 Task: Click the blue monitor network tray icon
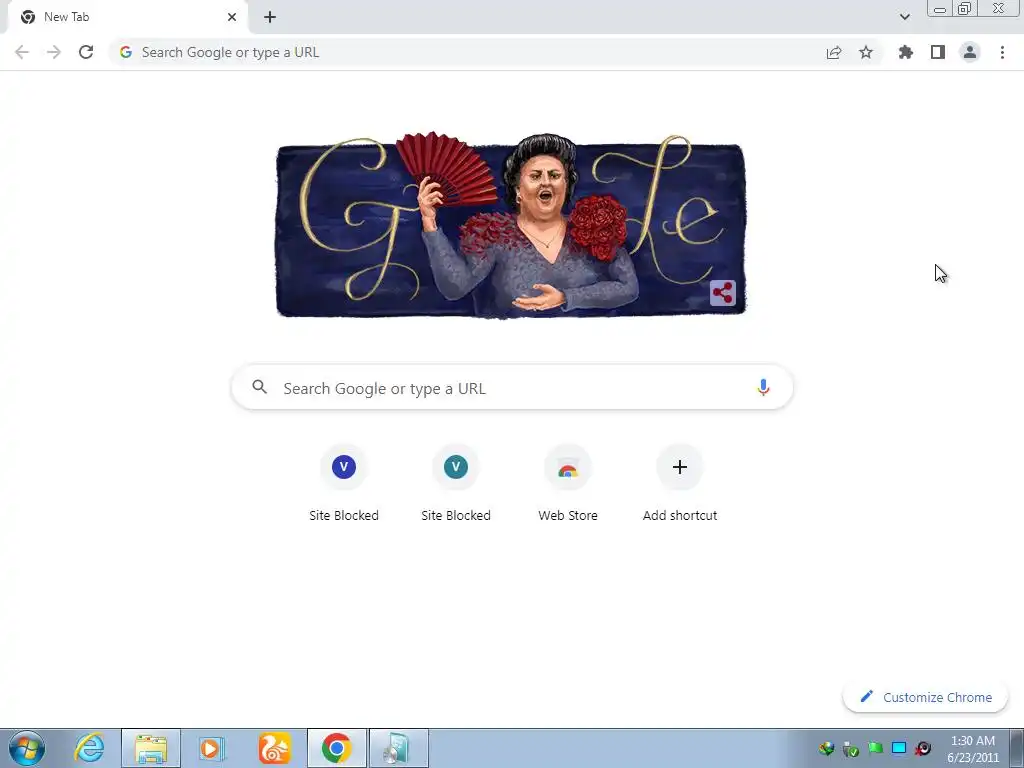899,748
